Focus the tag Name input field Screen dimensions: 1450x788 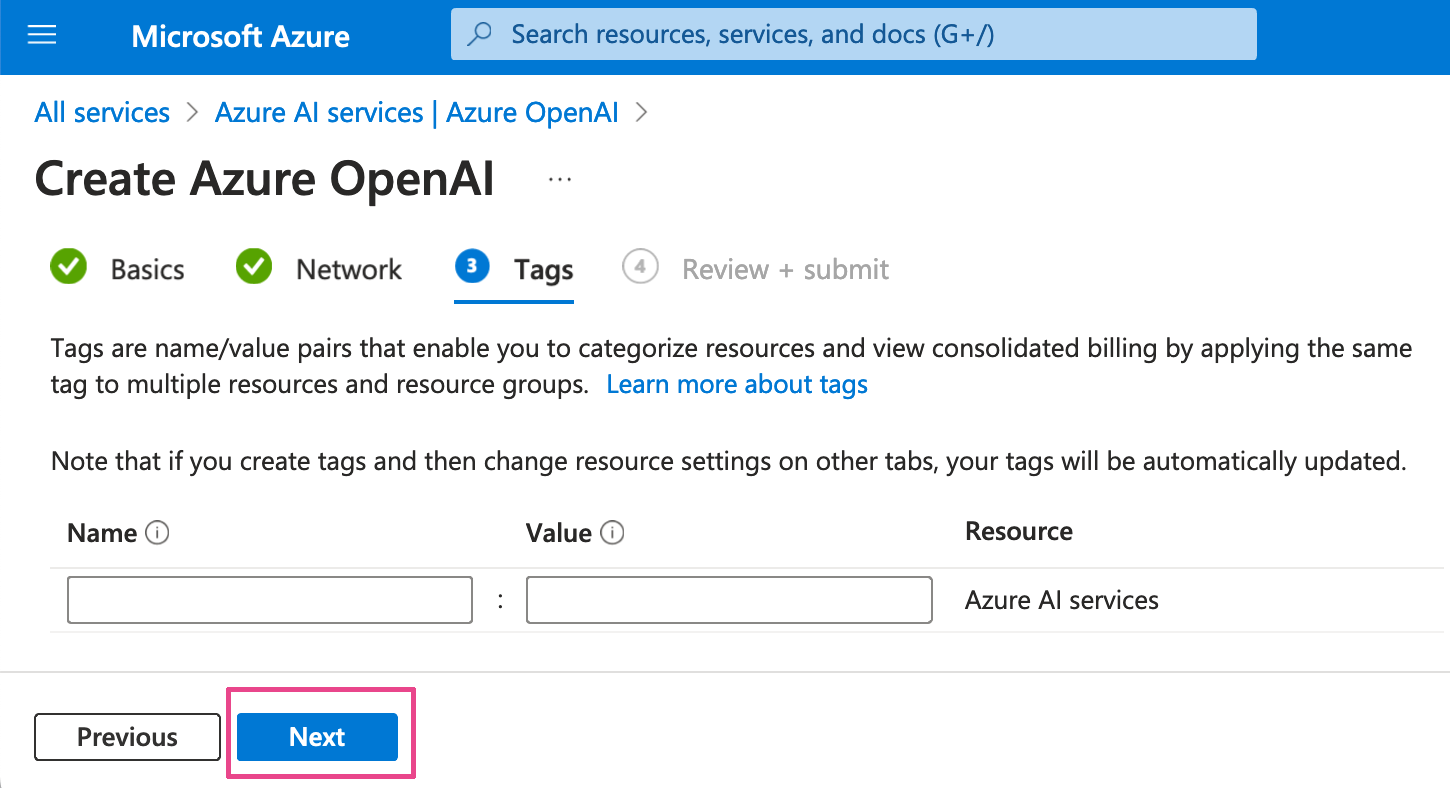(x=269, y=600)
